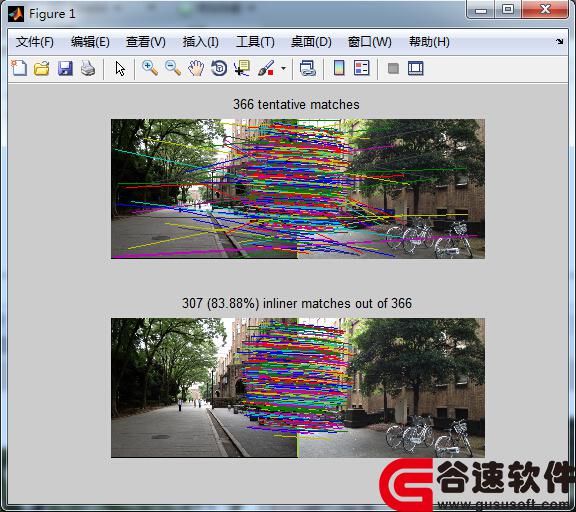Image resolution: width=576 pixels, height=512 pixels.
Task: Activate the Zoom Out tool
Action: pyautogui.click(x=173, y=68)
